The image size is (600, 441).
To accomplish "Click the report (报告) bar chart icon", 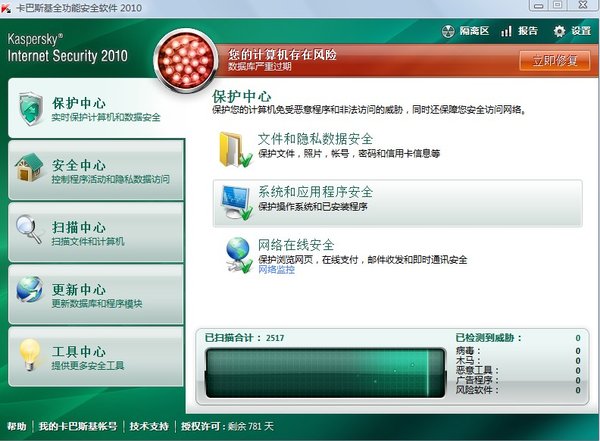I will click(506, 31).
